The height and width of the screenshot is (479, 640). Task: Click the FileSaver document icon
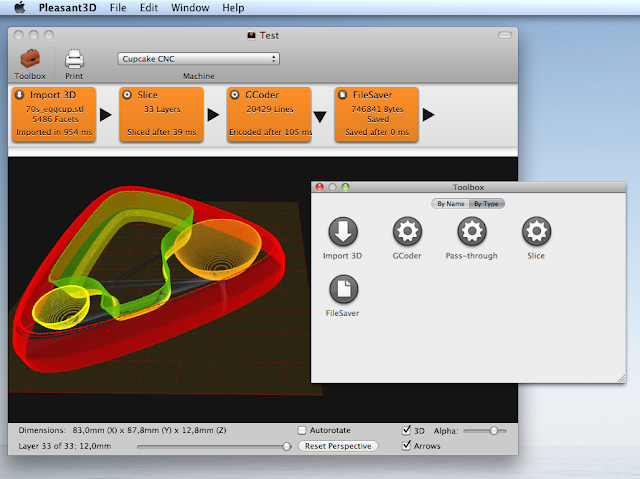[x=343, y=289]
